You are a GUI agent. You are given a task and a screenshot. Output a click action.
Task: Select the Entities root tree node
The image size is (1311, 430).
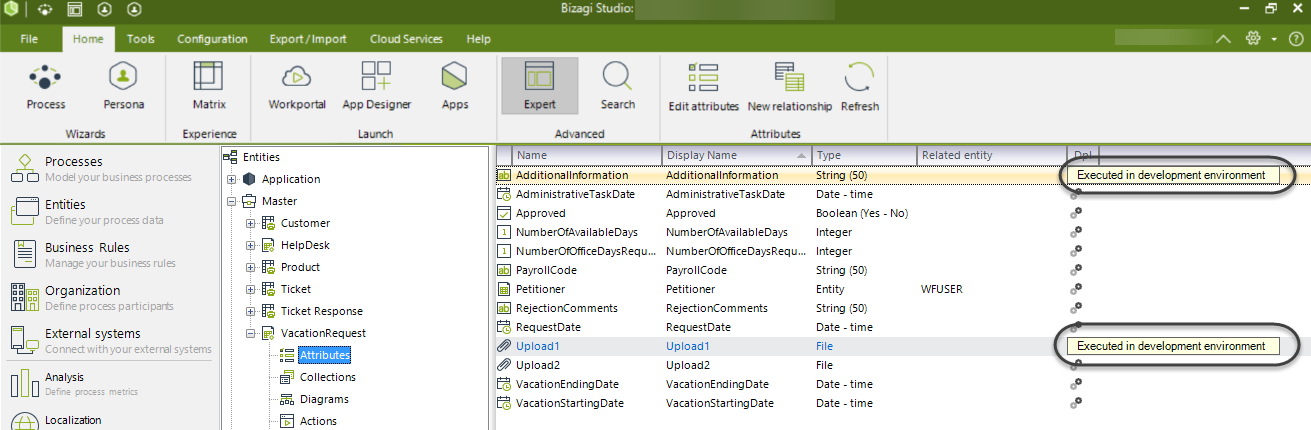261,157
